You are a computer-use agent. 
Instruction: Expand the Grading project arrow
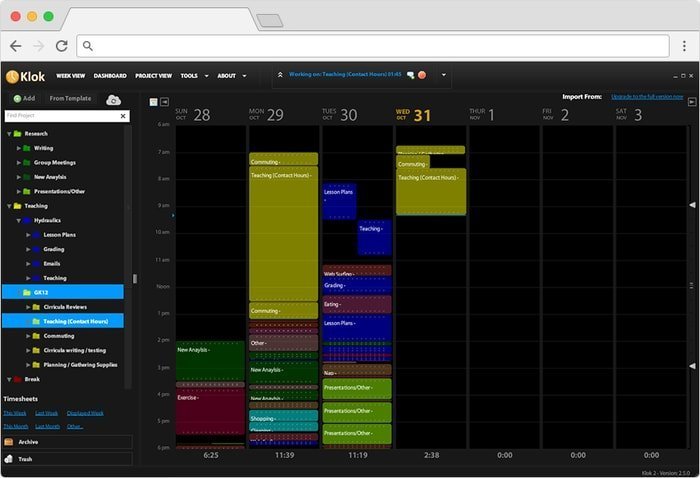[x=28, y=249]
